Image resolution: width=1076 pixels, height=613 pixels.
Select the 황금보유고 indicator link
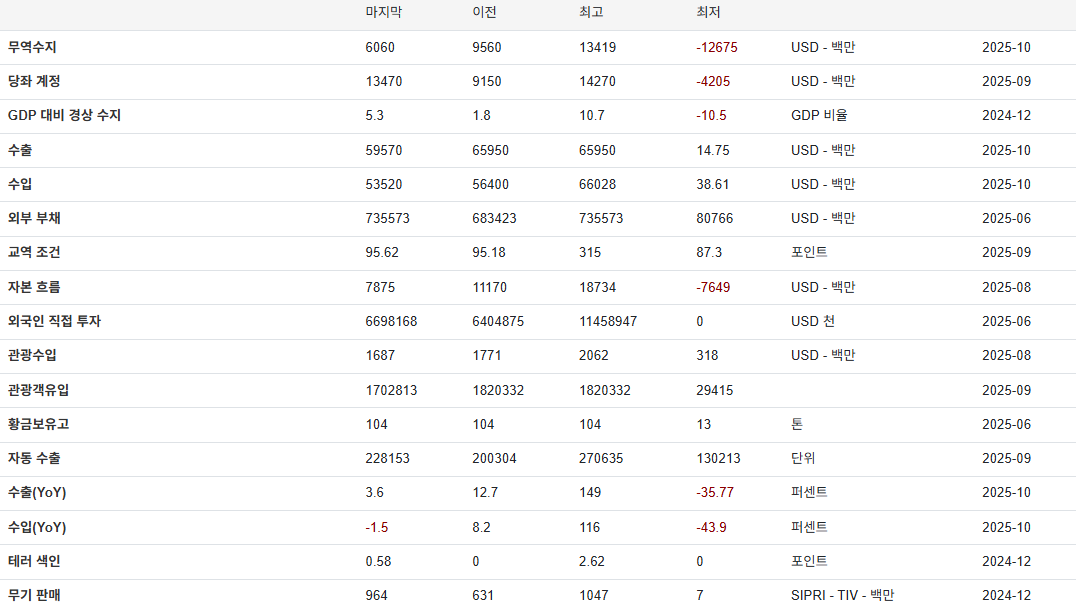(x=38, y=424)
